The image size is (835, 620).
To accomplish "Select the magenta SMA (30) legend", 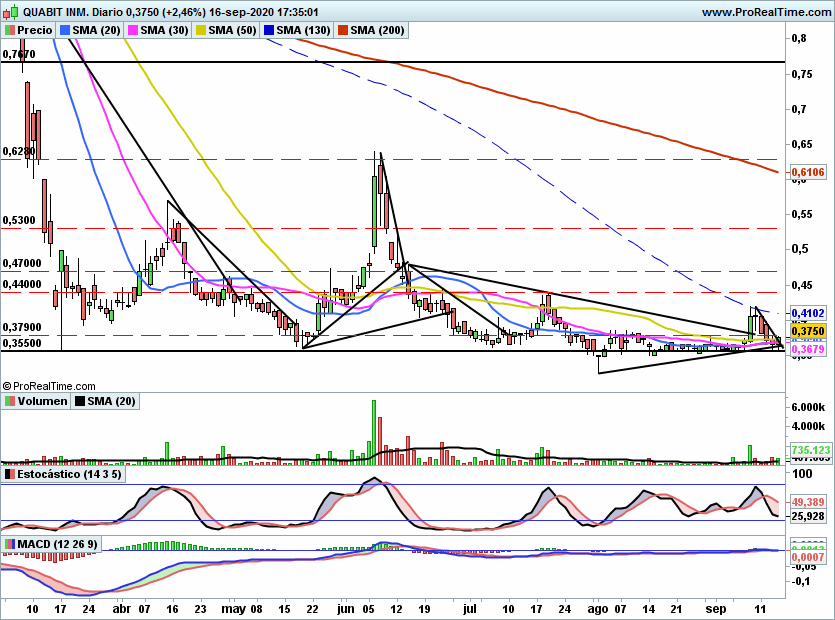I will point(158,30).
